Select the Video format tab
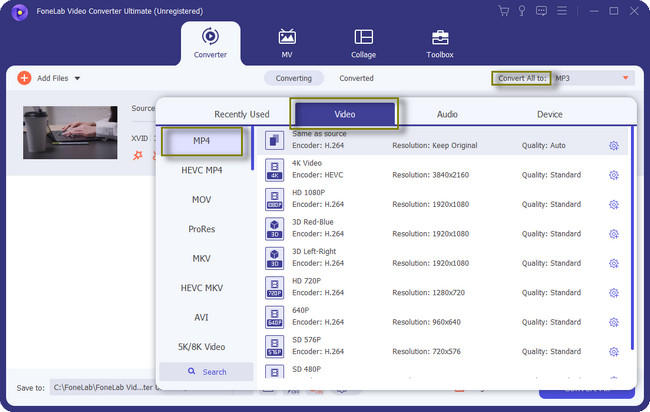The height and width of the screenshot is (412, 650). point(344,114)
